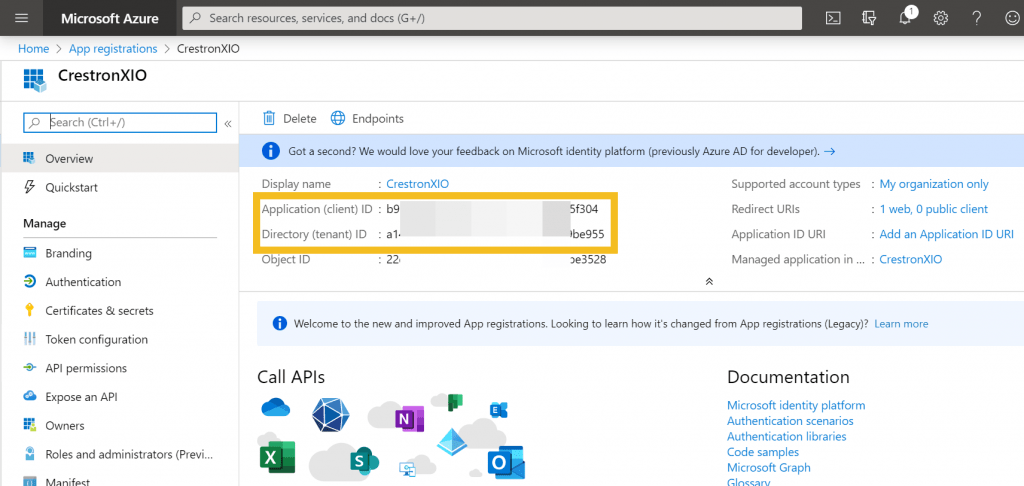Click the Excel icon under Call APIs
This screenshot has height=486, width=1024.
click(277, 457)
